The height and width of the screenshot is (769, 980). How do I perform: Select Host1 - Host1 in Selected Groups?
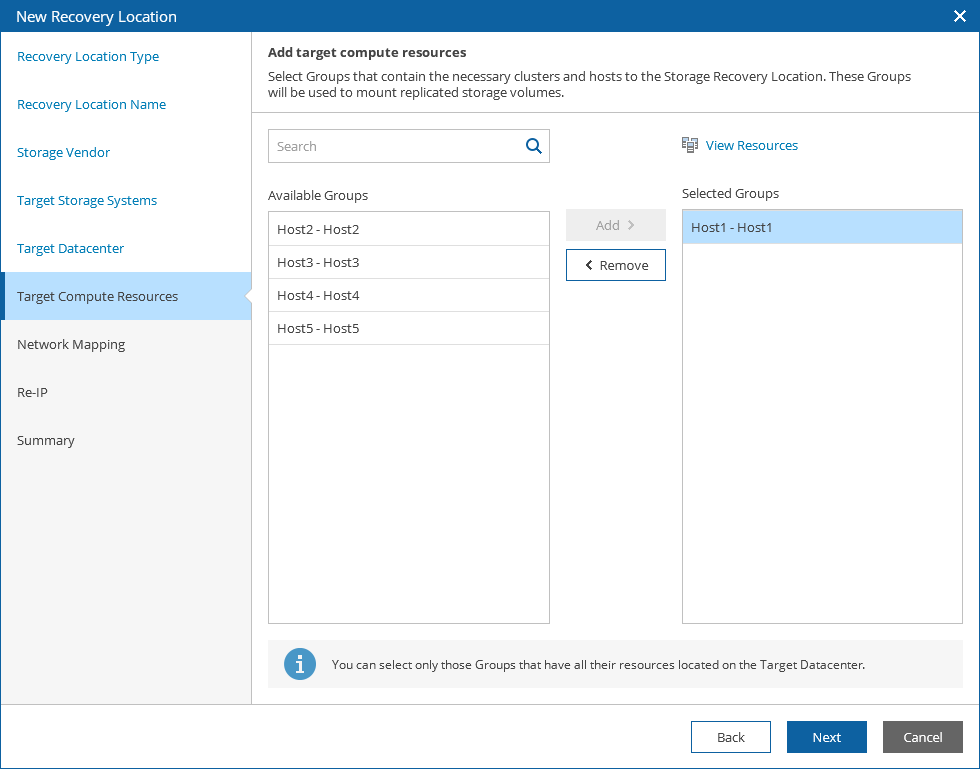(822, 227)
